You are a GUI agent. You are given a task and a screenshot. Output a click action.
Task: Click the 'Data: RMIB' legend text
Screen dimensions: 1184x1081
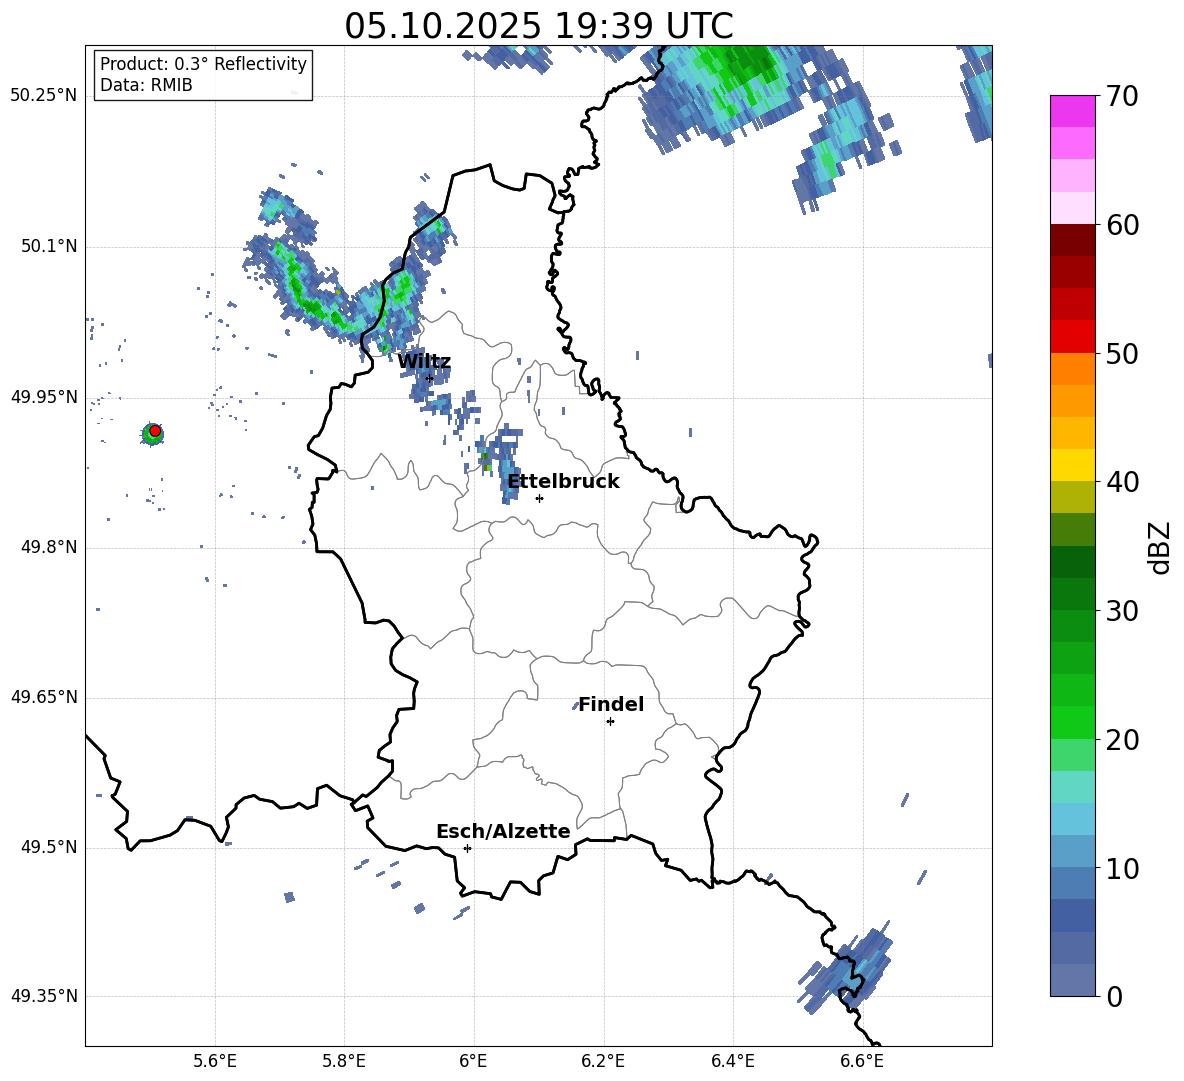146,85
